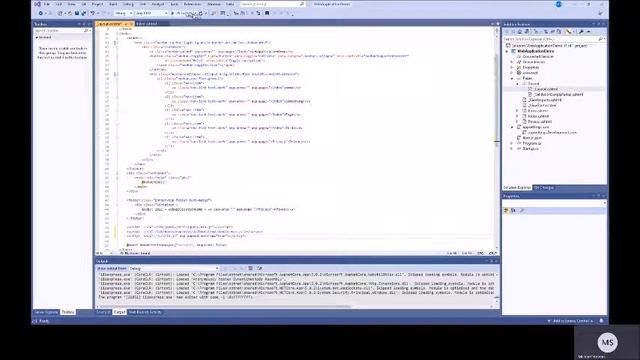Start debugging with IIS Express button
The height and width of the screenshot is (360, 640).
coord(184,13)
